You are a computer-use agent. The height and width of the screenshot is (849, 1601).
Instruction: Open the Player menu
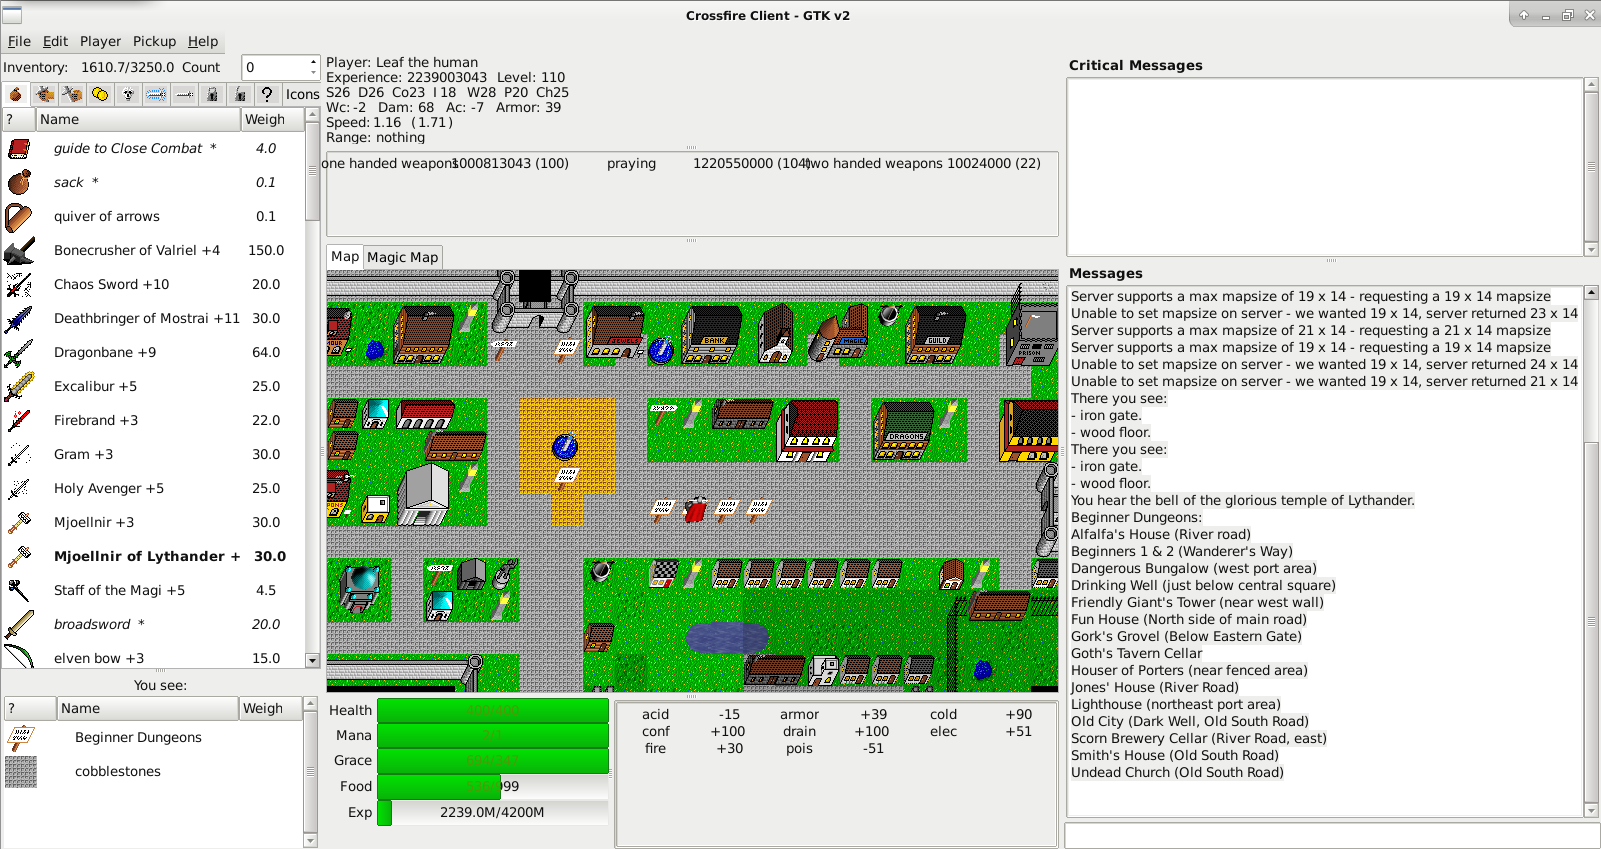[x=100, y=41]
